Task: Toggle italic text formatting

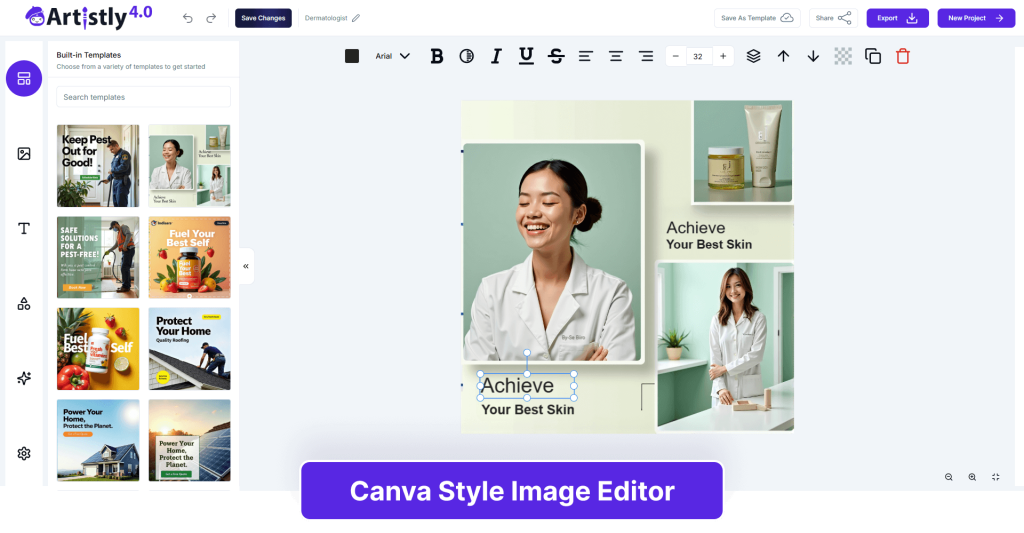Action: [x=495, y=56]
